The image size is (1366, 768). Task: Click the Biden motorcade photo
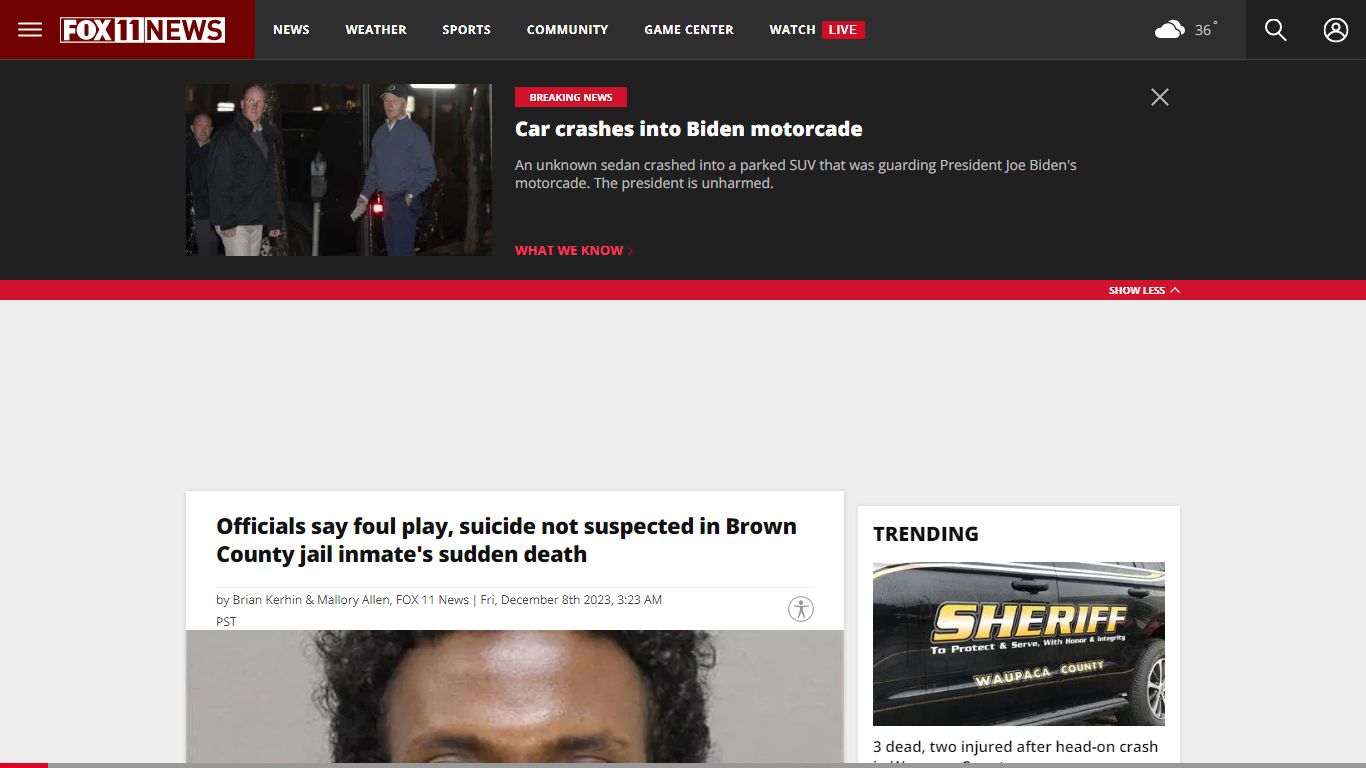coord(338,169)
